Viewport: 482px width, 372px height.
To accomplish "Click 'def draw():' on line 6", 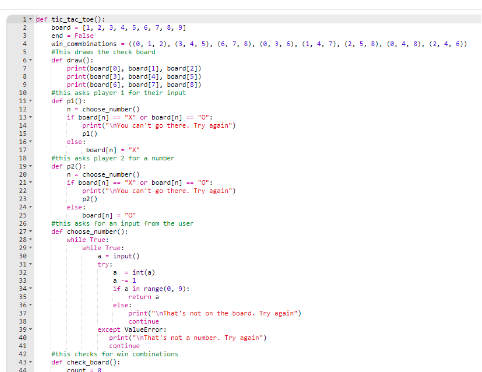I will (72, 60).
